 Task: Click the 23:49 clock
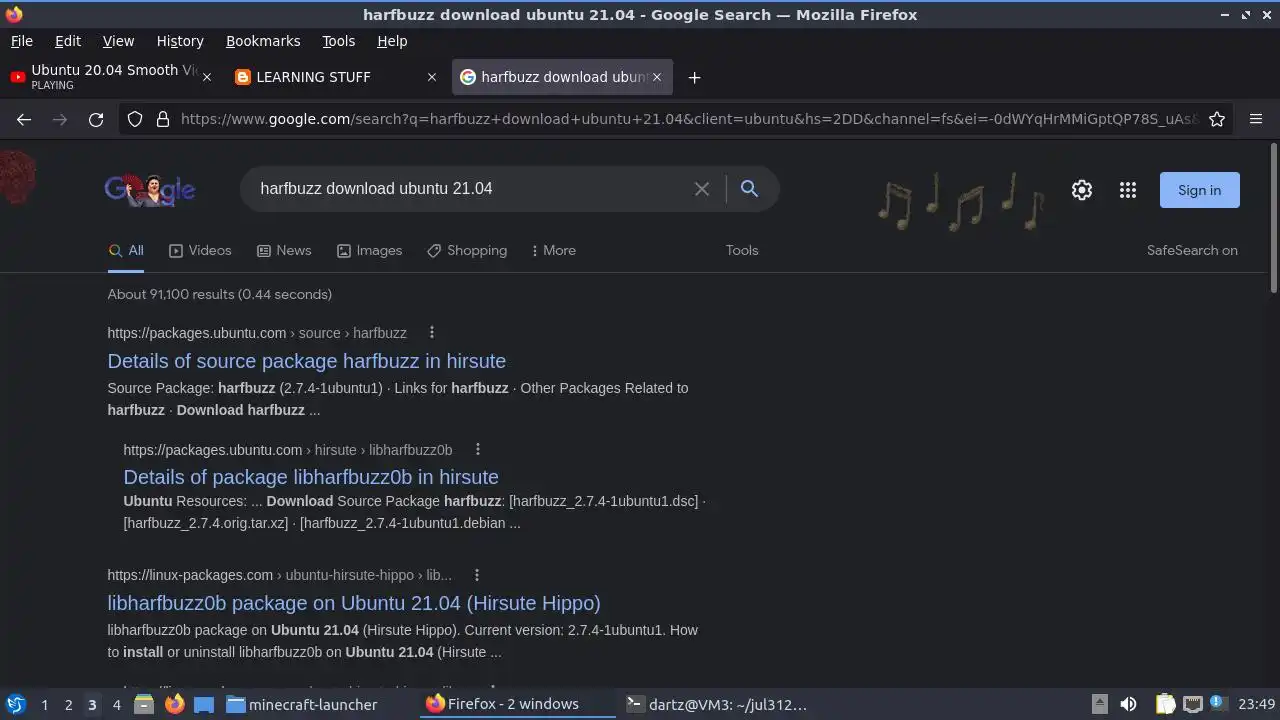pyautogui.click(x=1257, y=705)
